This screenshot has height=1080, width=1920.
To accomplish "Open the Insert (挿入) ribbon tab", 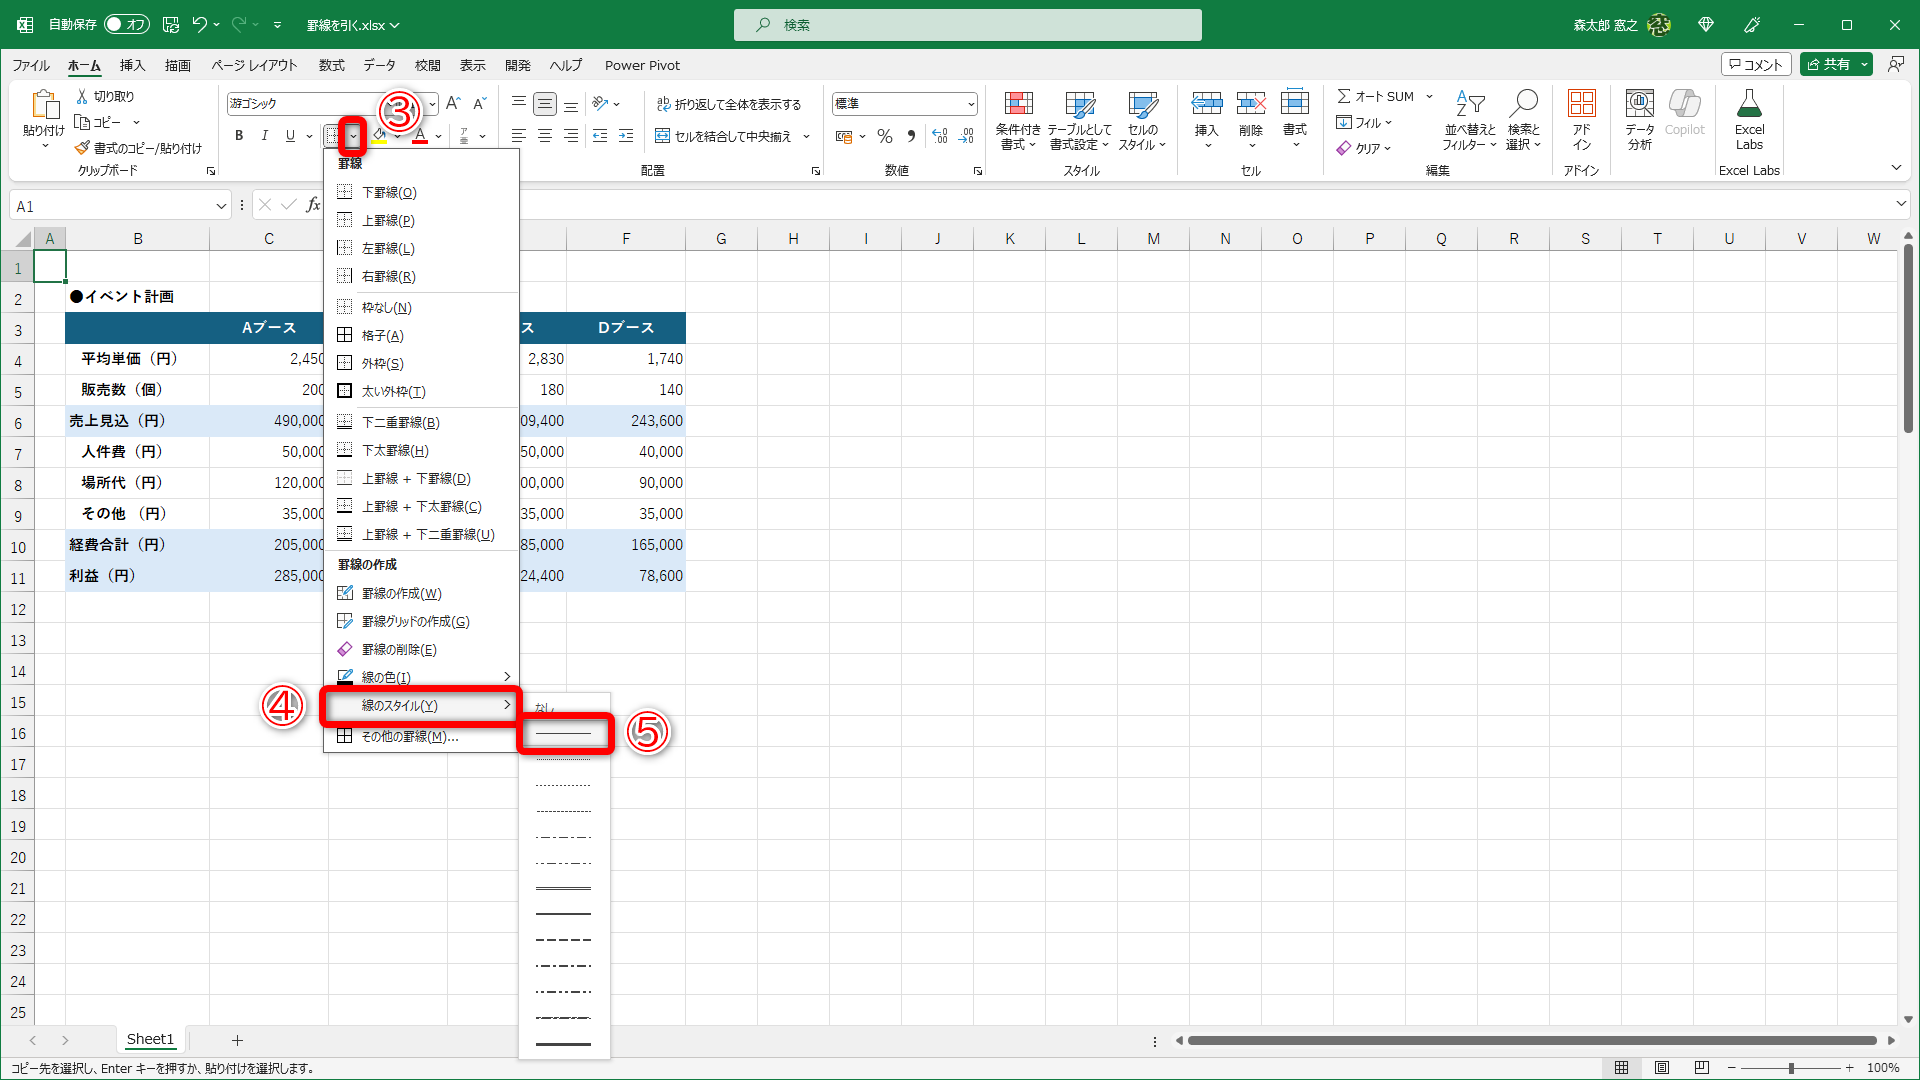I will pos(132,65).
